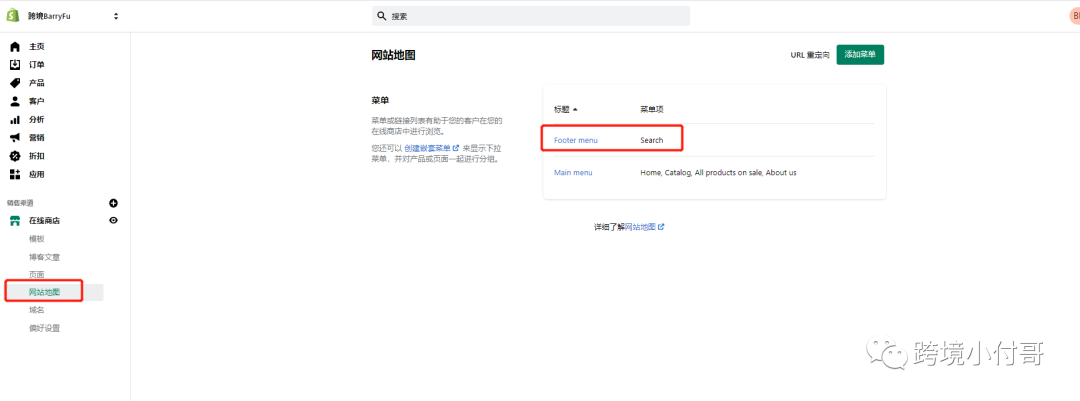Open the 域名 domains sub-item
The height and width of the screenshot is (401, 1080).
coord(37,310)
